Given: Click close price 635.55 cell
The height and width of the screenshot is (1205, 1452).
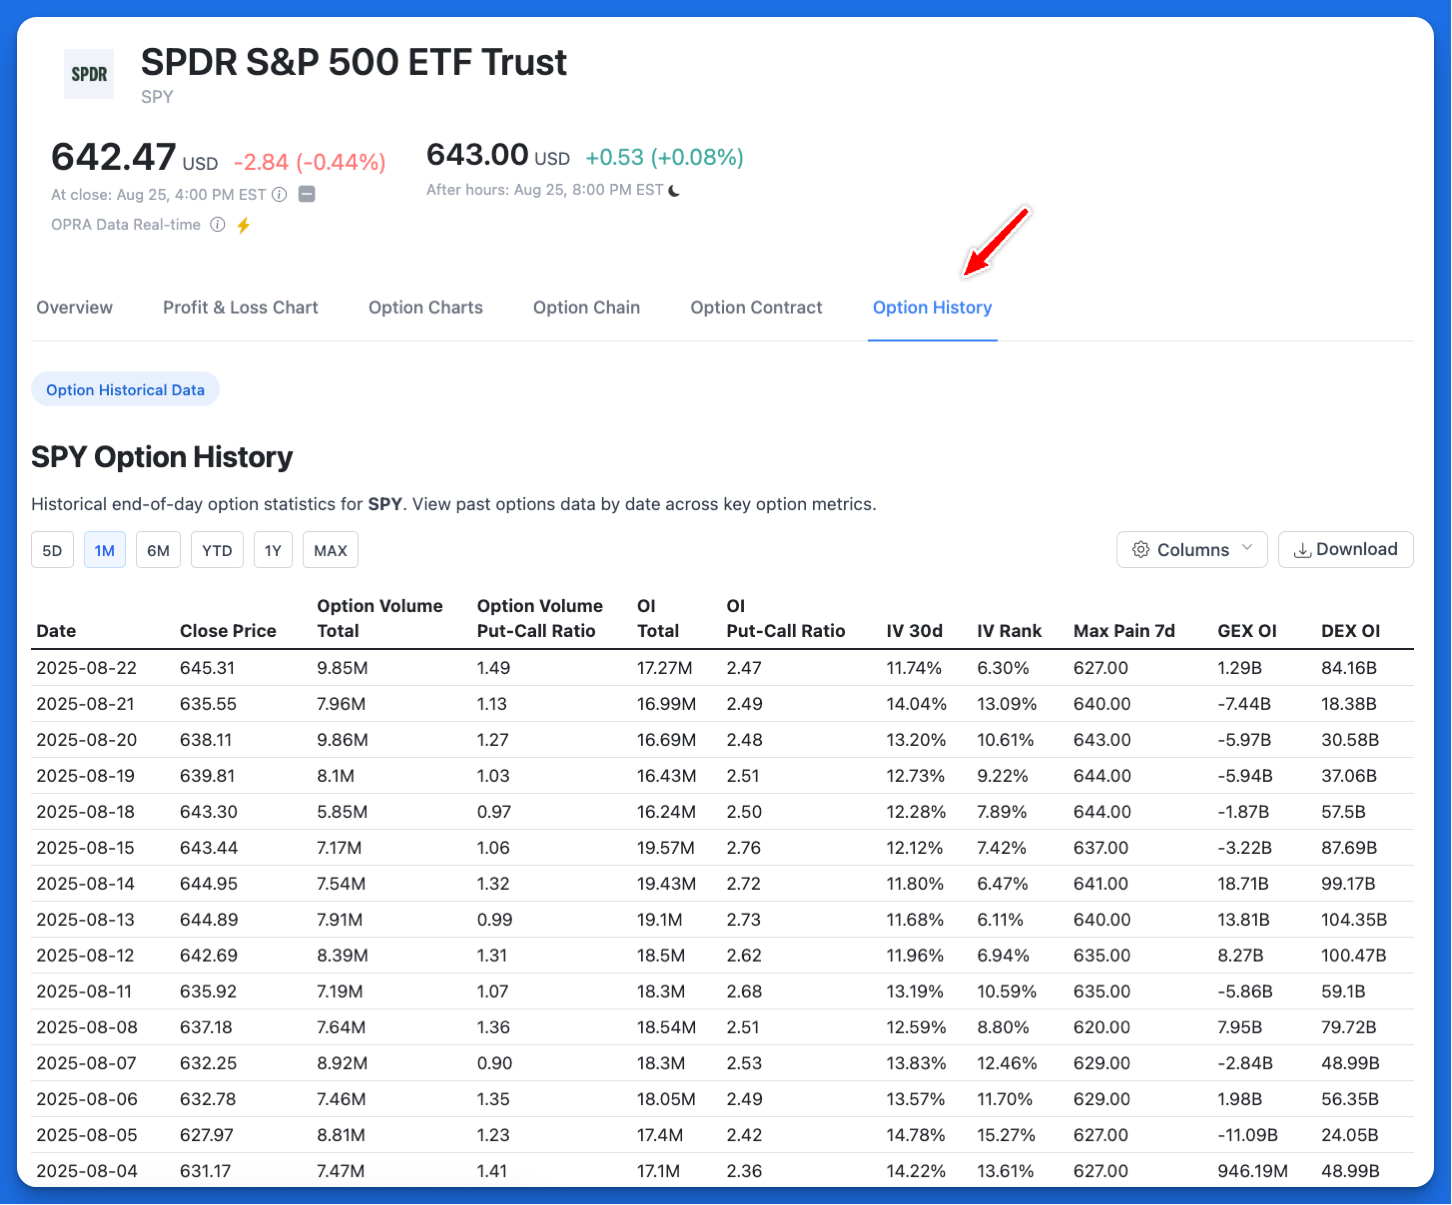Looking at the screenshot, I should point(208,704).
